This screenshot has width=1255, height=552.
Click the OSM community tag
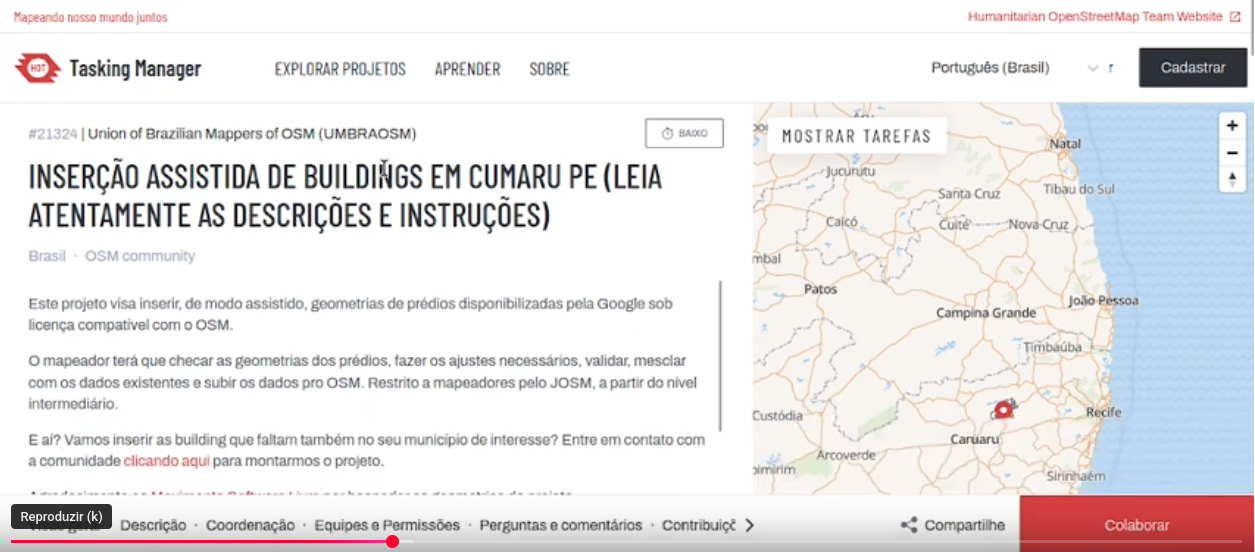click(x=140, y=256)
